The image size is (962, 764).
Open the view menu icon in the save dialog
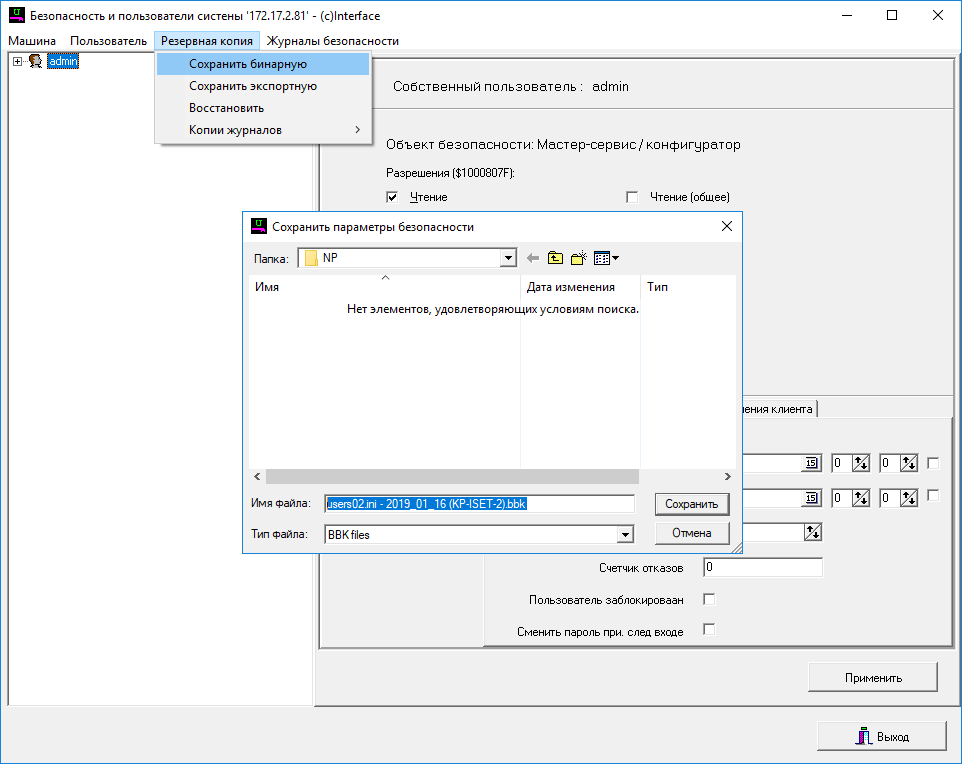tap(605, 258)
